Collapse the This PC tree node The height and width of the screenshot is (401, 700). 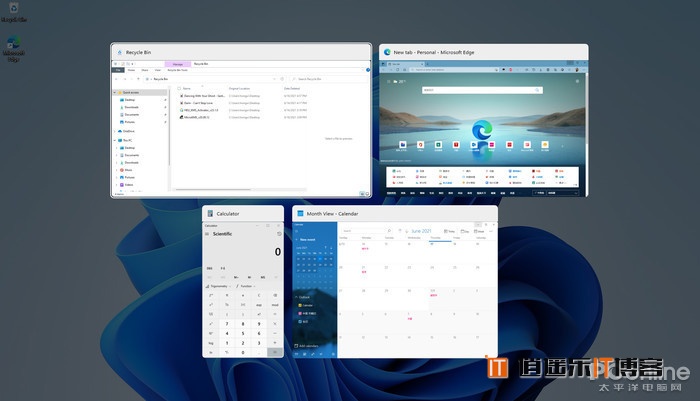coord(115,140)
